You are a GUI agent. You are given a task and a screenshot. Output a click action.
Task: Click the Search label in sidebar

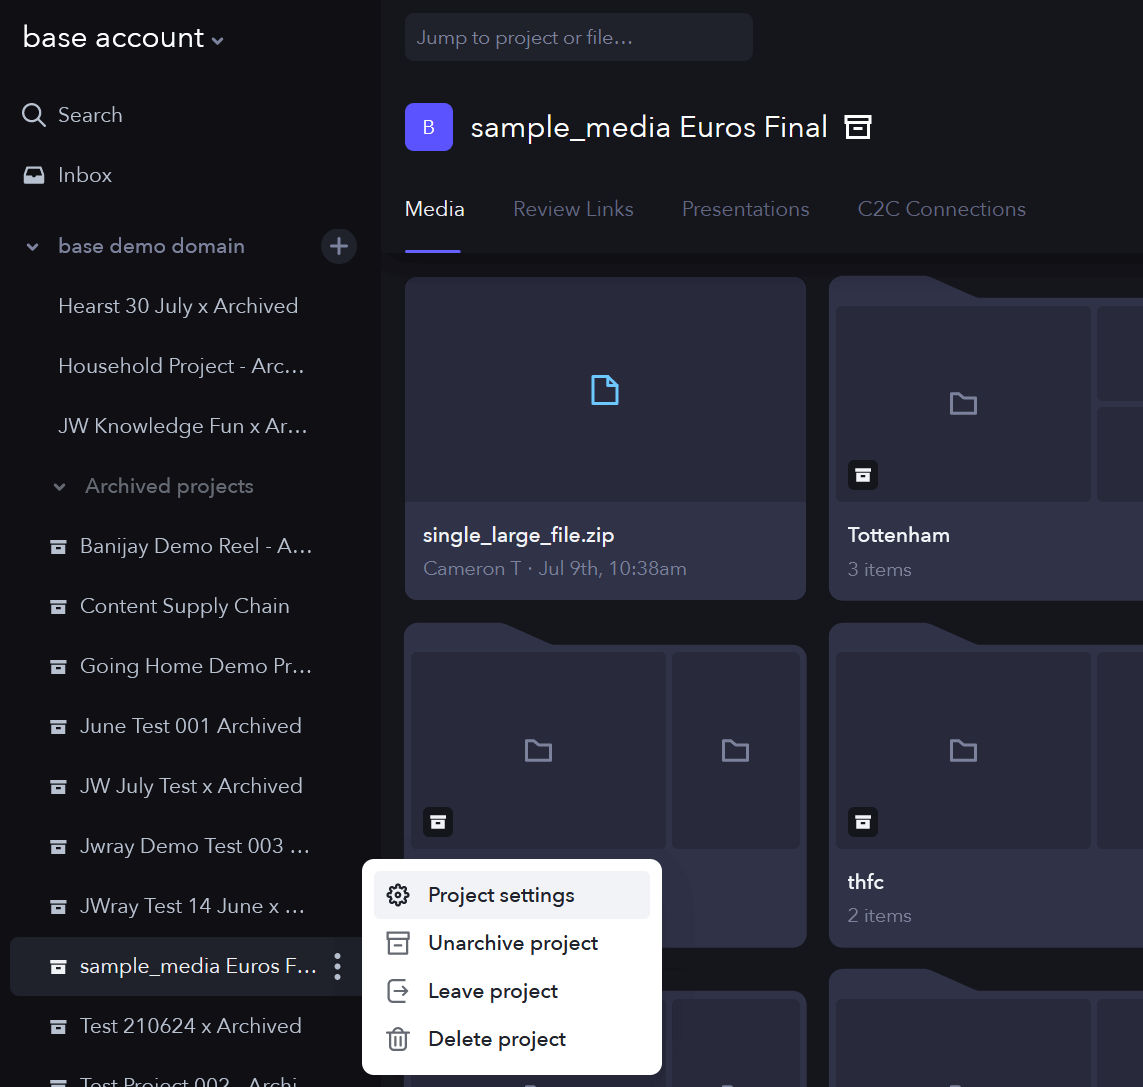coord(90,115)
